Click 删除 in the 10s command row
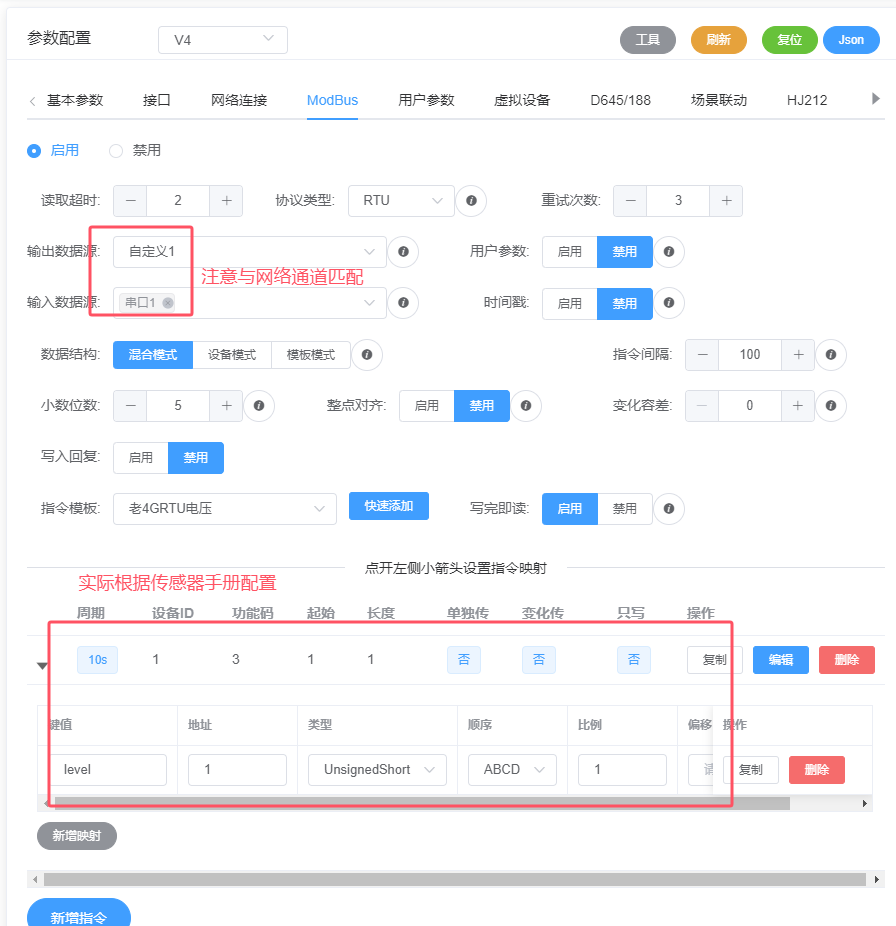The height and width of the screenshot is (926, 896). (x=846, y=660)
